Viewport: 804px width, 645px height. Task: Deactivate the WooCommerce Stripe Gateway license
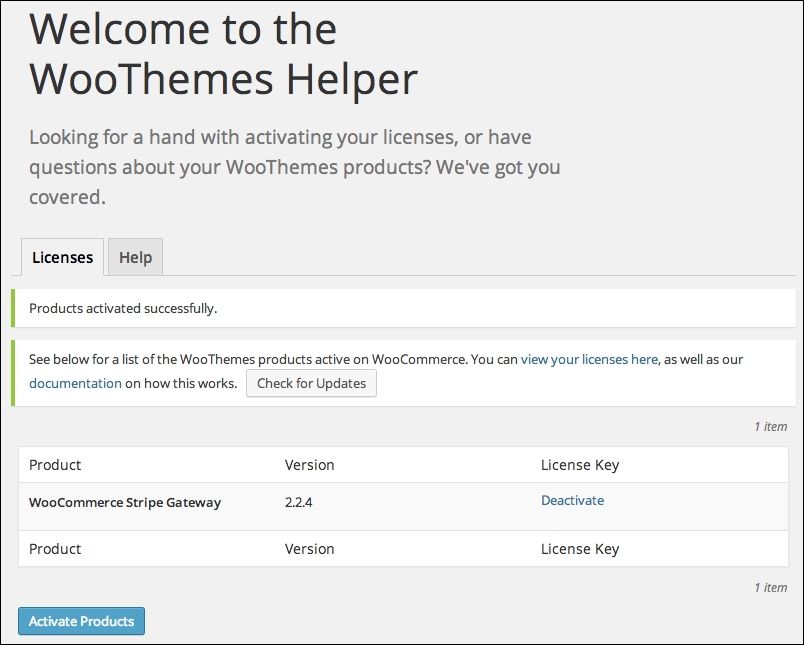click(x=572, y=500)
